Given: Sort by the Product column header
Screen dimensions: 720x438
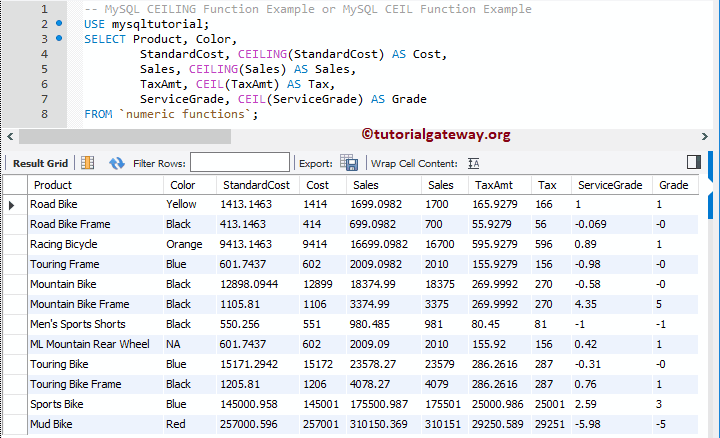Looking at the screenshot, I should [x=53, y=185].
